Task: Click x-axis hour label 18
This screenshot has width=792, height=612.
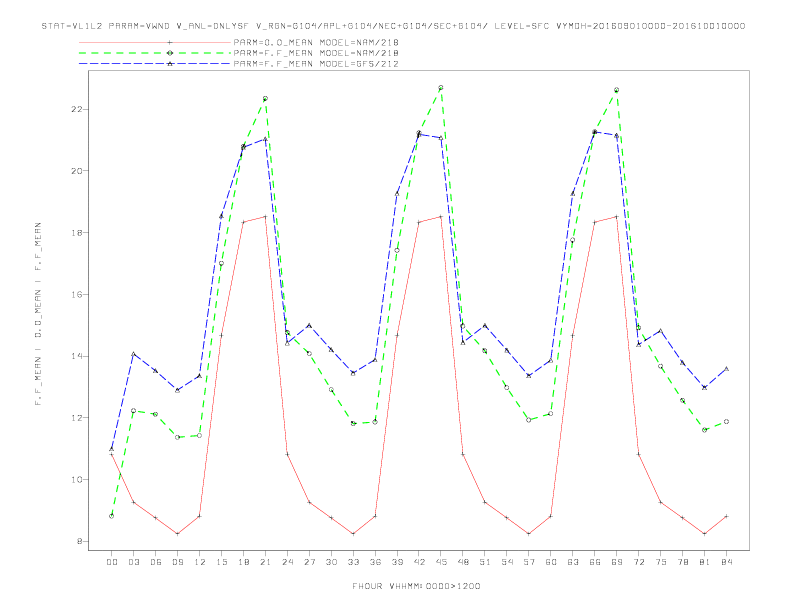Action: click(243, 562)
